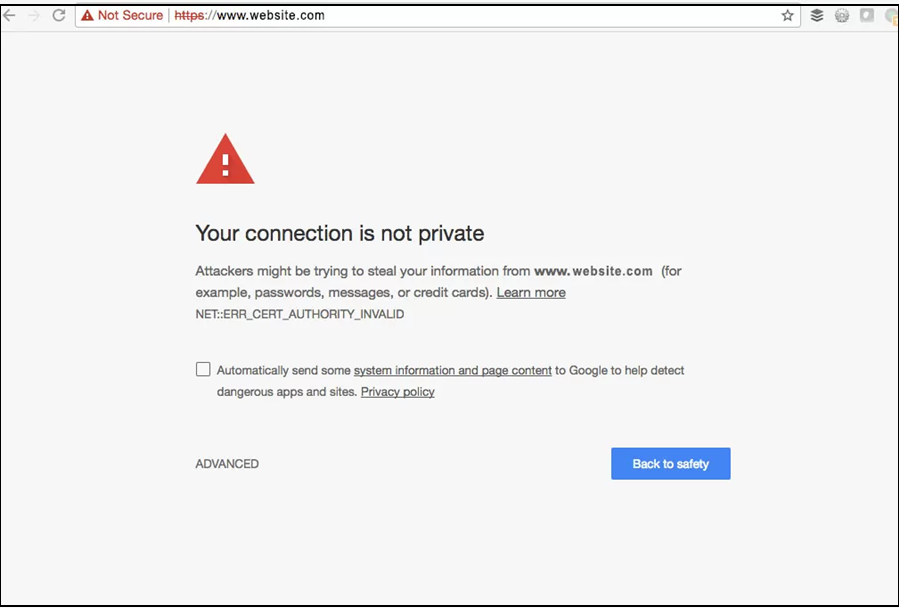This screenshot has height=608, width=899.
Task: Open the stacked layers extension icon
Action: [x=817, y=16]
